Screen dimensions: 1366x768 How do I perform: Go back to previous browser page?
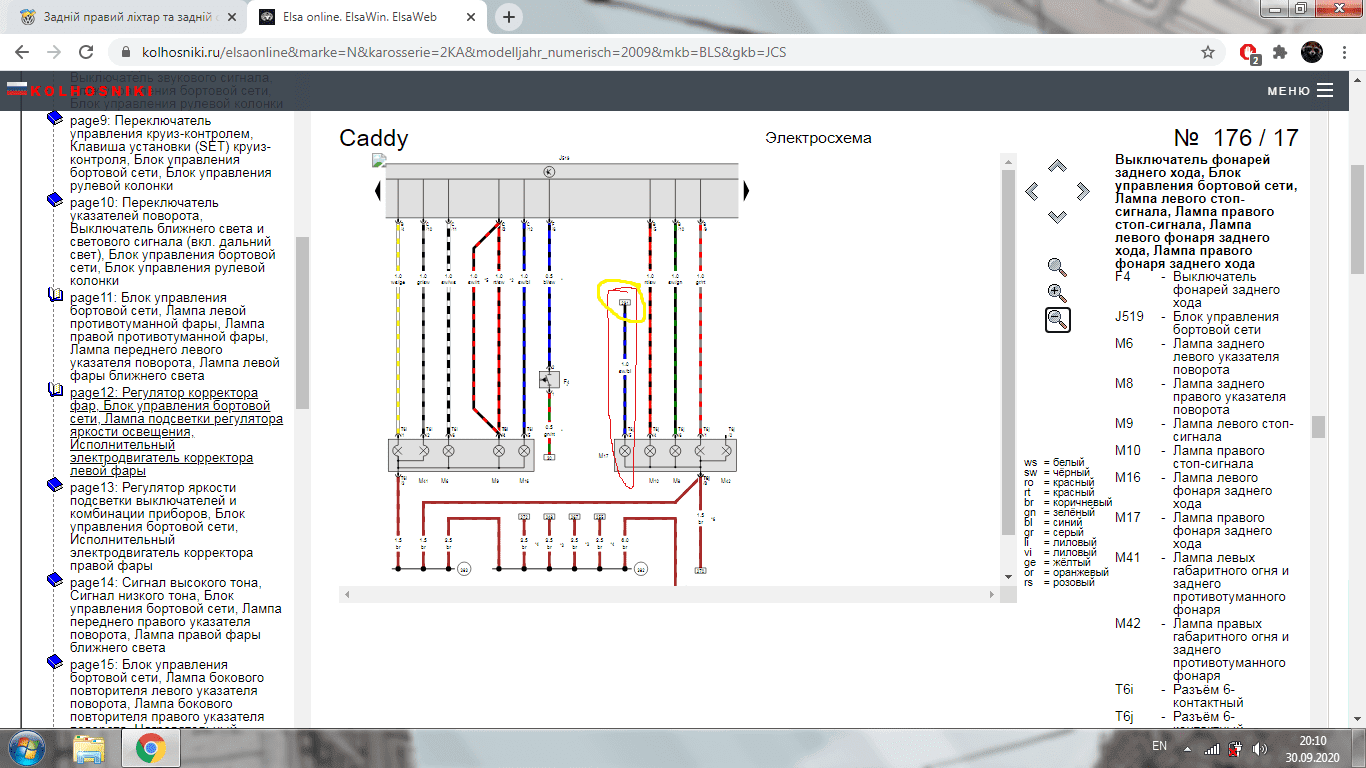pyautogui.click(x=22, y=52)
